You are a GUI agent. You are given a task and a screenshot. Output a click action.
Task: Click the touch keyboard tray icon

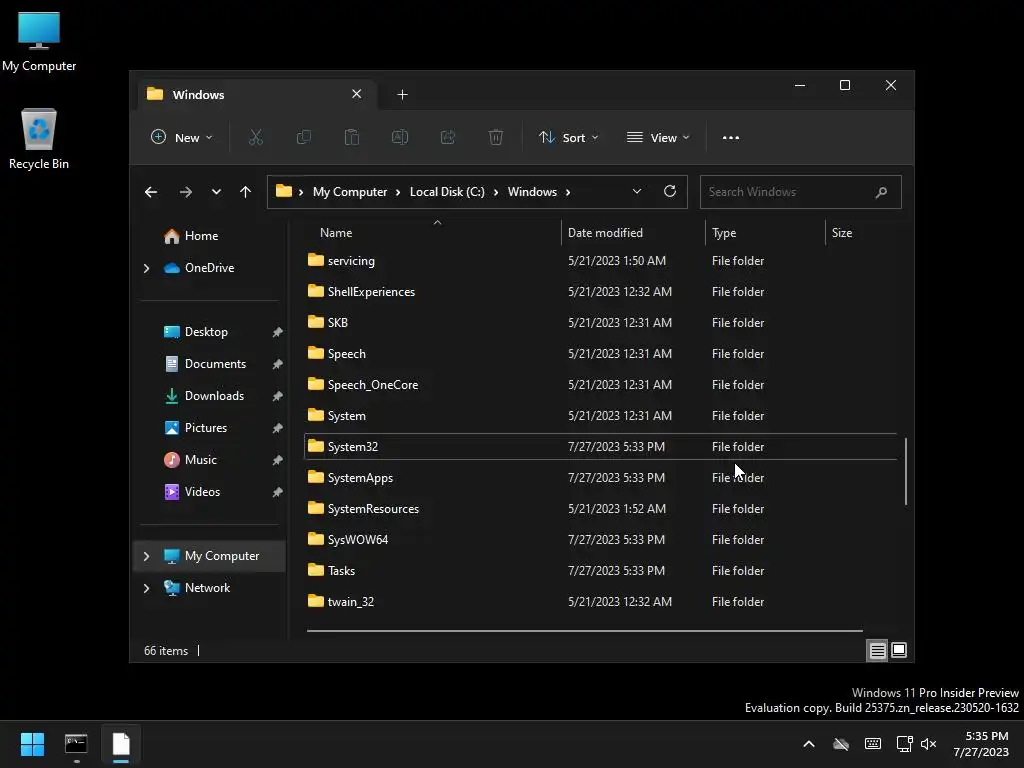click(872, 744)
